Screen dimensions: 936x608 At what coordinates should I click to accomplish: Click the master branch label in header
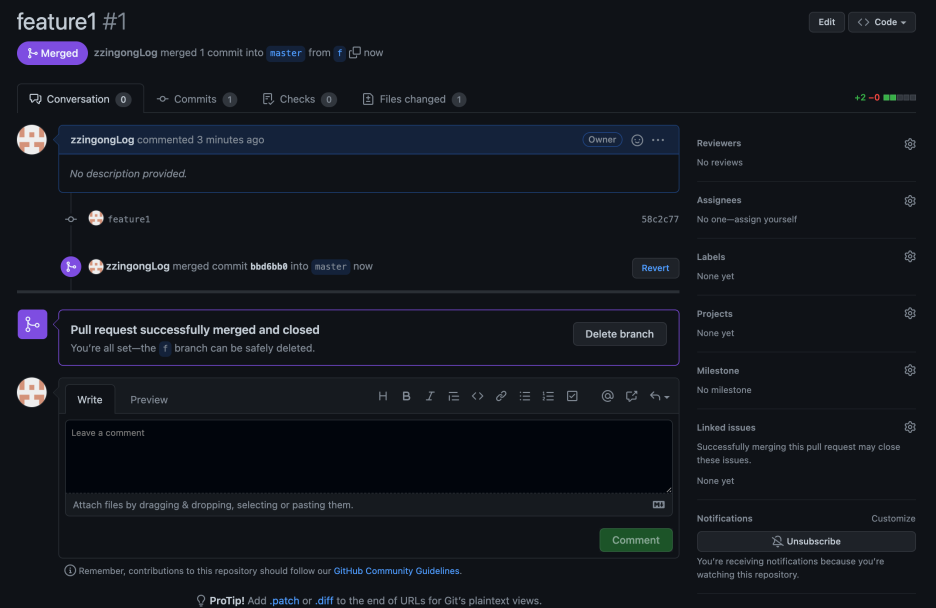pos(285,53)
